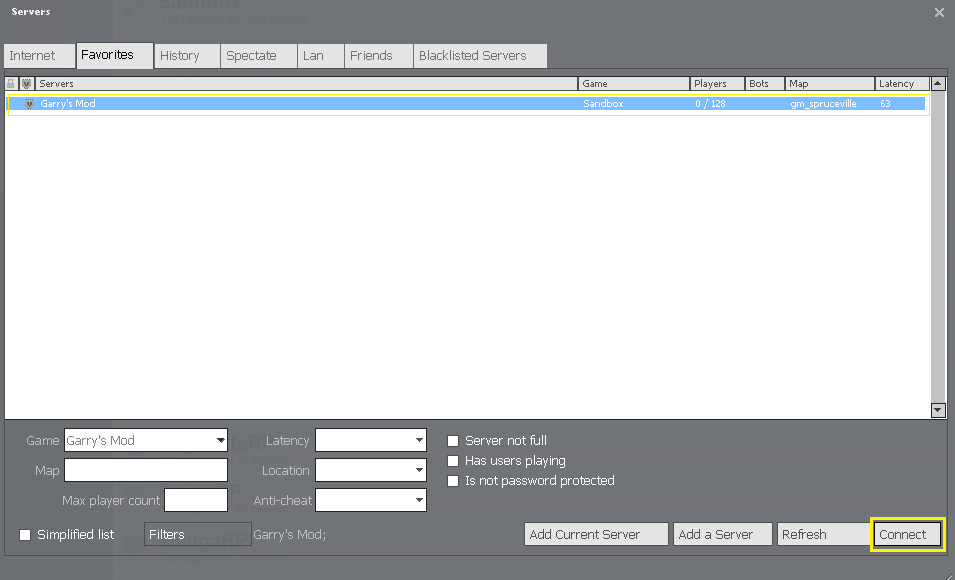Focus the Max player count field
The width and height of the screenshot is (955, 580).
[196, 500]
